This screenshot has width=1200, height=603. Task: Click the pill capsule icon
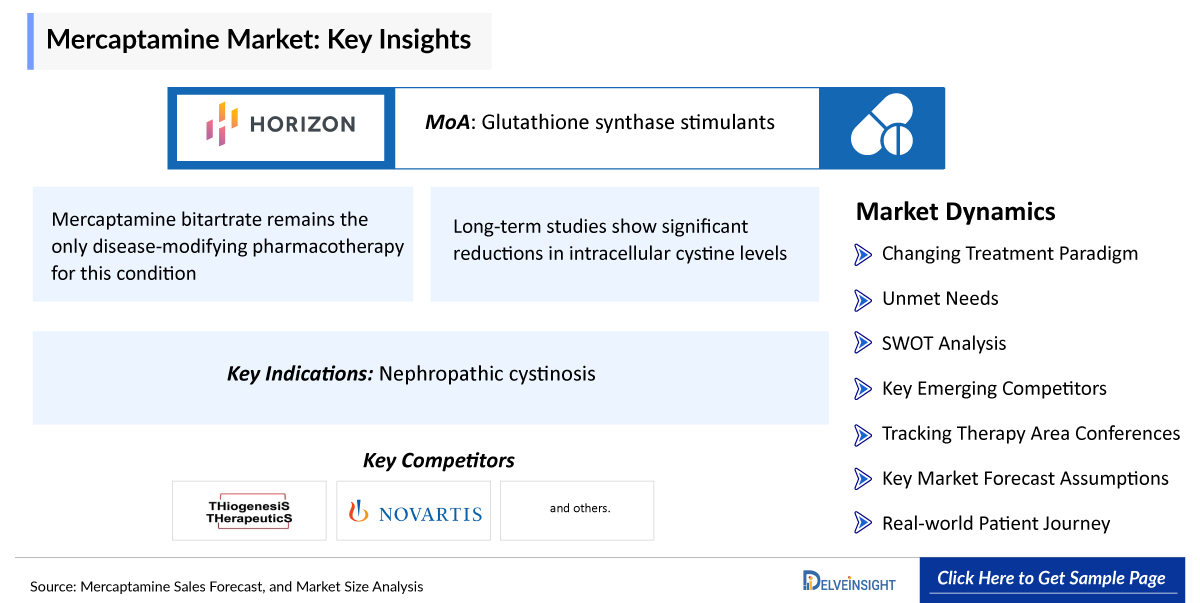(881, 126)
